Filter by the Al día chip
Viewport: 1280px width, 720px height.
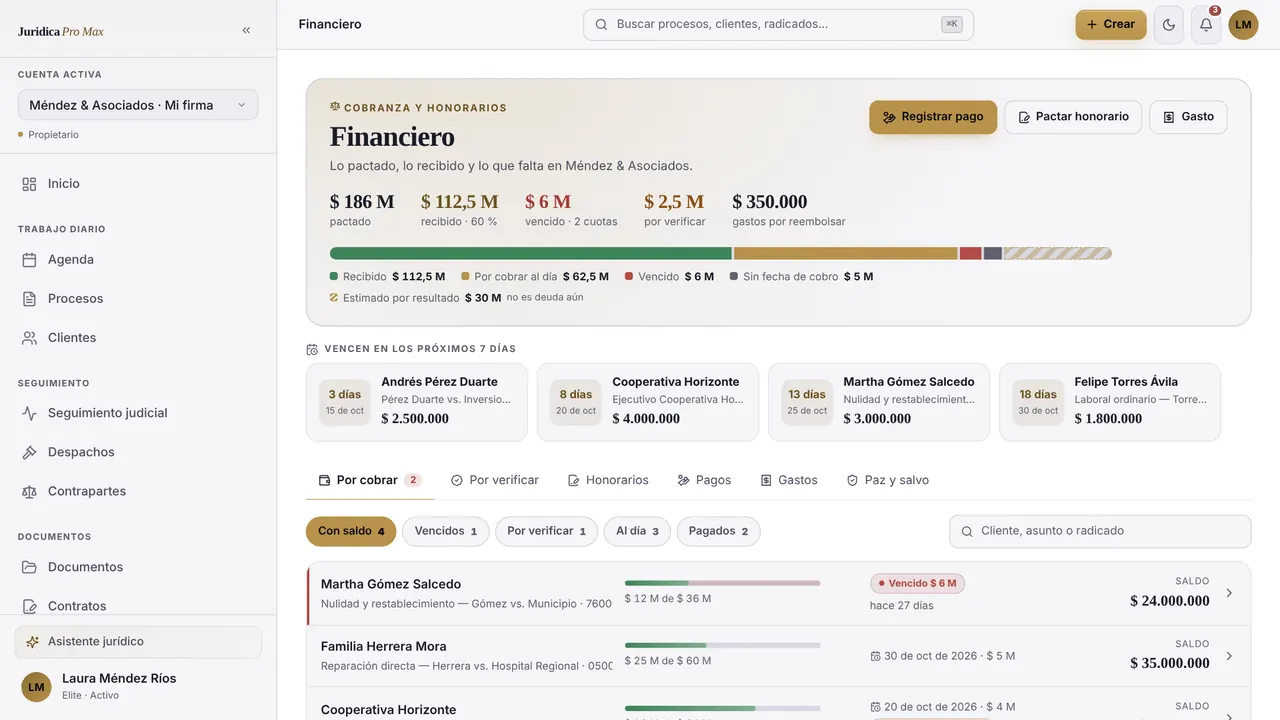637,531
